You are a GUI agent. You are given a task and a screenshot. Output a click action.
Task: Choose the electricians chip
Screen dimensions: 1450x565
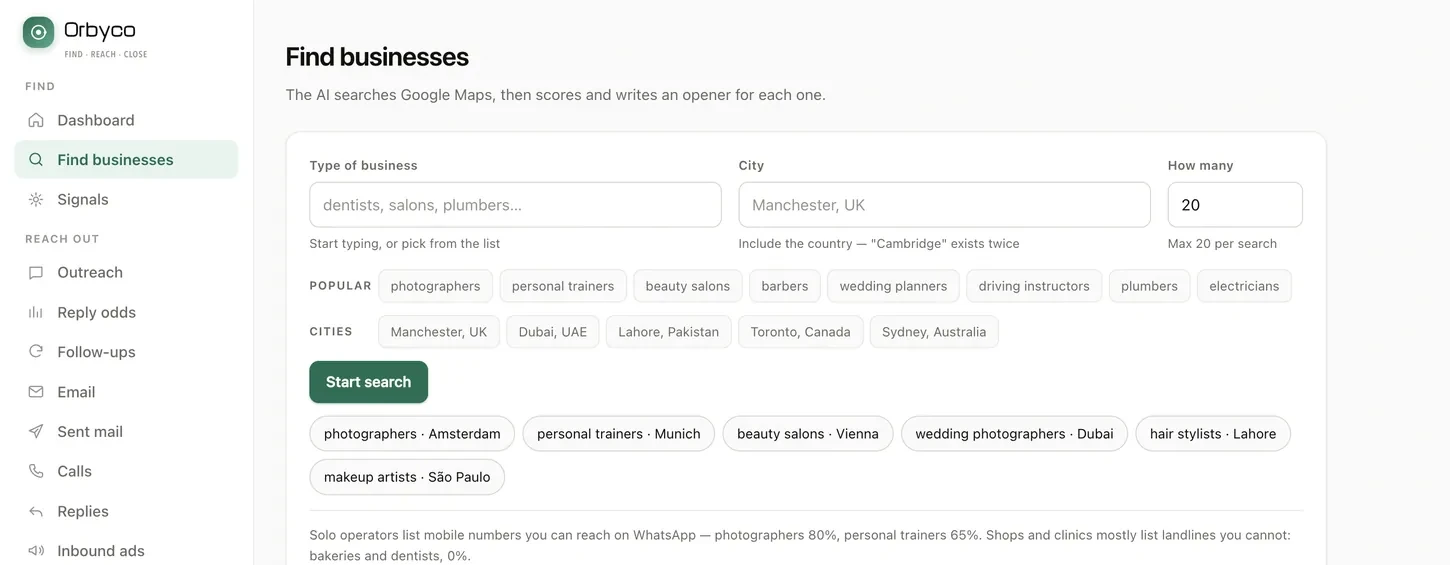[x=1244, y=286]
